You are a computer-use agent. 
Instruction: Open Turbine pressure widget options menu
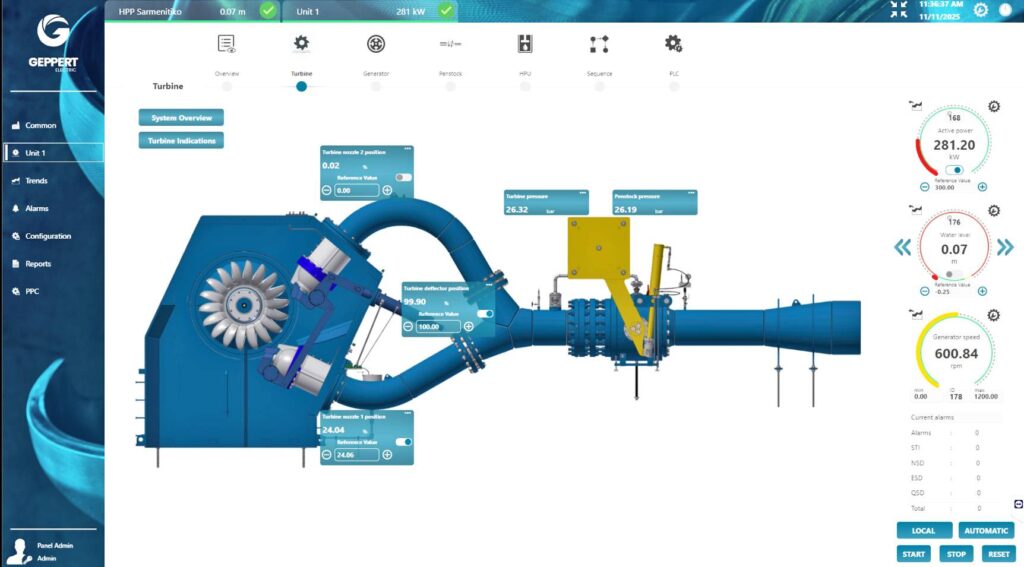pos(582,193)
